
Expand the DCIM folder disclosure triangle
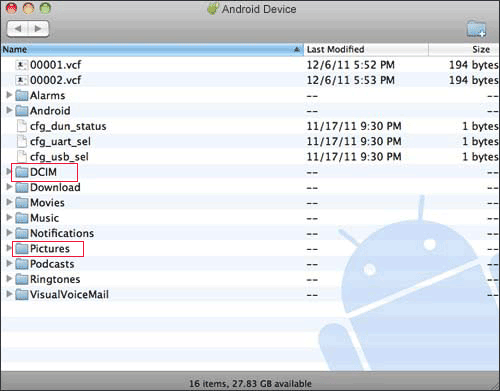[8, 171]
